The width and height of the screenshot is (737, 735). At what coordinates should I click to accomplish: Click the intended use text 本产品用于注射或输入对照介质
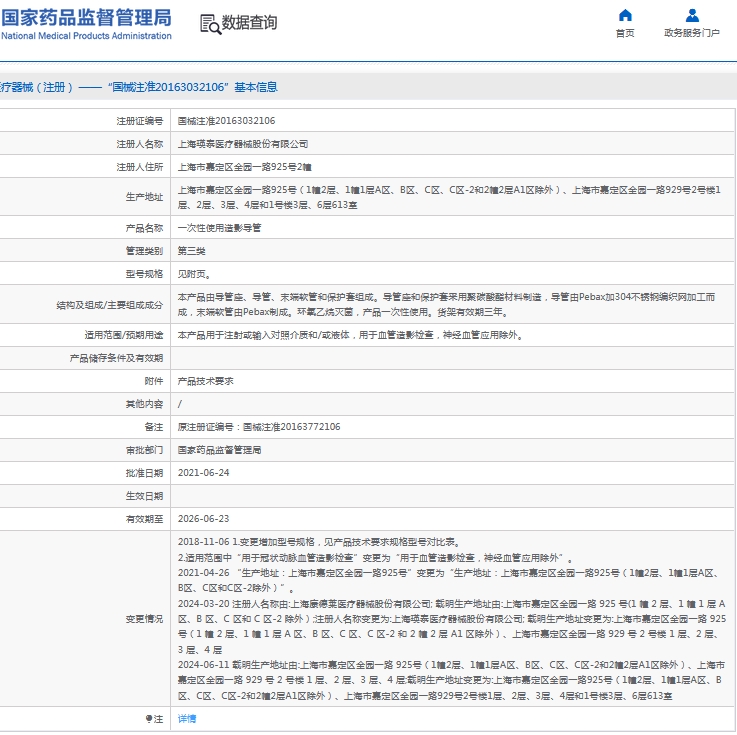point(350,335)
